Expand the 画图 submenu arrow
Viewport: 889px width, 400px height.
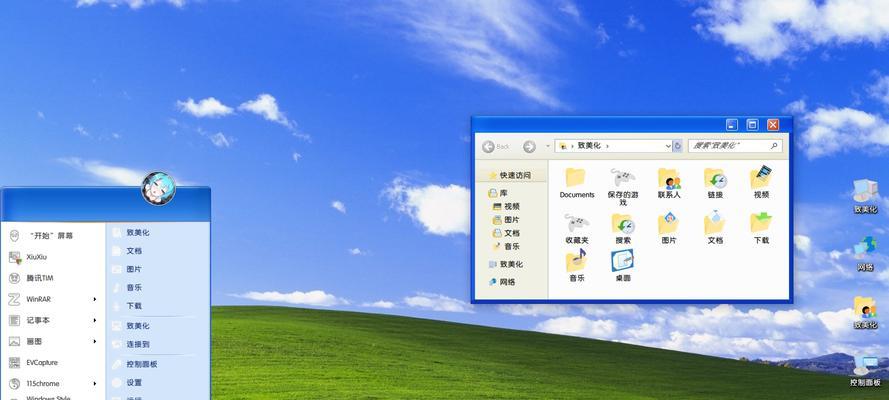click(95, 342)
